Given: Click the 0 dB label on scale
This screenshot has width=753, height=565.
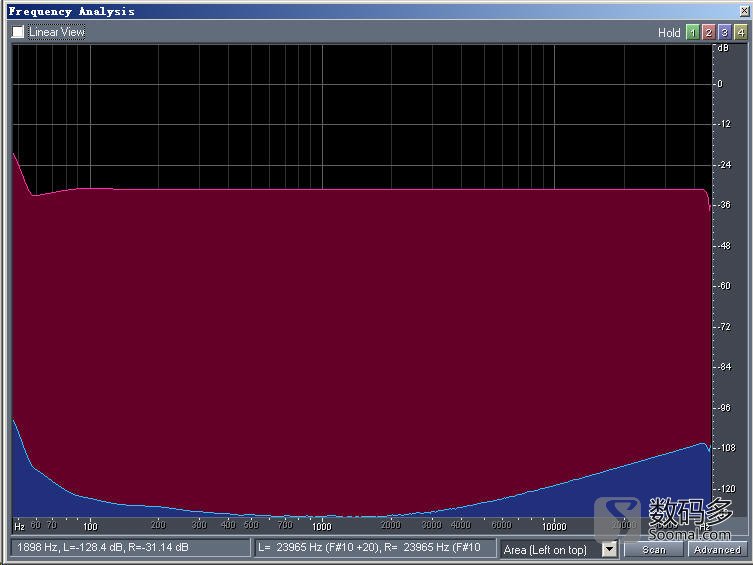Looking at the screenshot, I should coord(720,84).
